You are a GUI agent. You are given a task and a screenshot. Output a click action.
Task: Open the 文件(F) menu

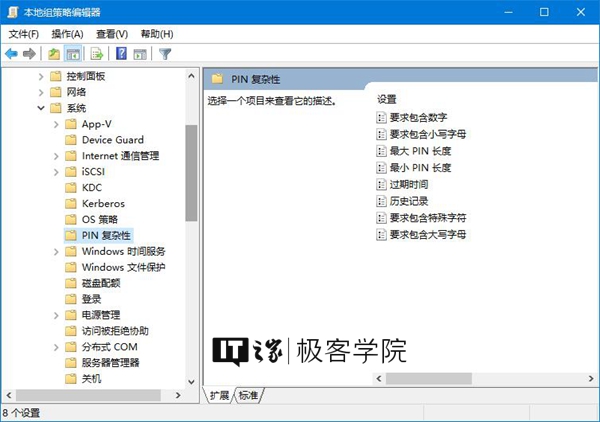(23, 34)
